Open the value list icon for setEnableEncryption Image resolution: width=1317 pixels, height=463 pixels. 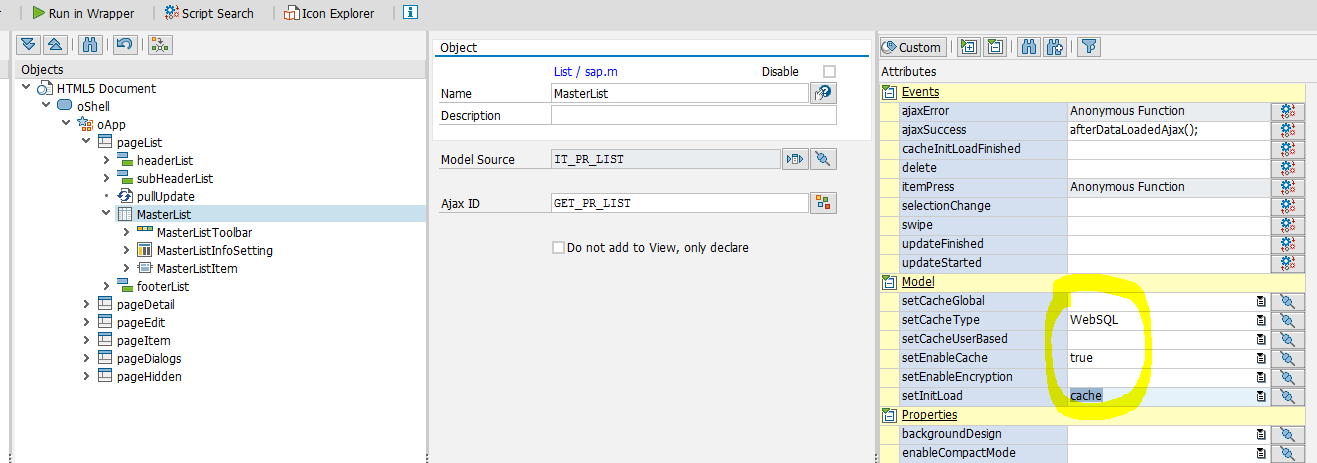click(1261, 377)
